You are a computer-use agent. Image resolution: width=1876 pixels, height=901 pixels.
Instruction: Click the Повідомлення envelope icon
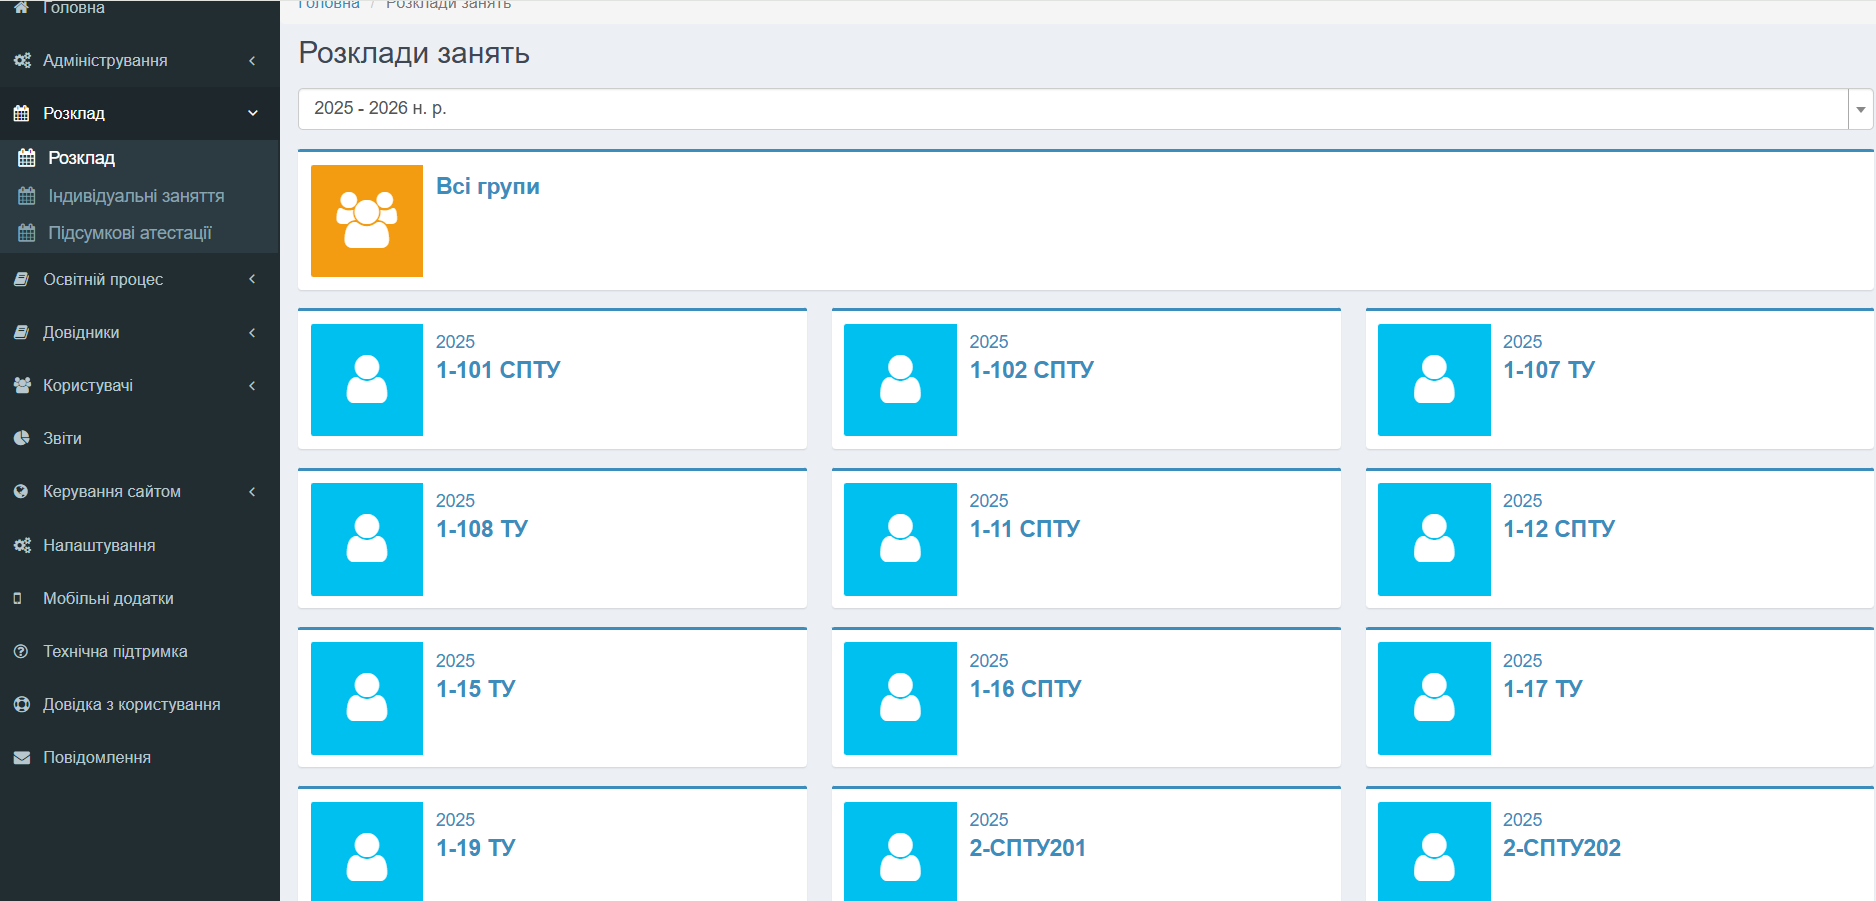click(x=22, y=758)
